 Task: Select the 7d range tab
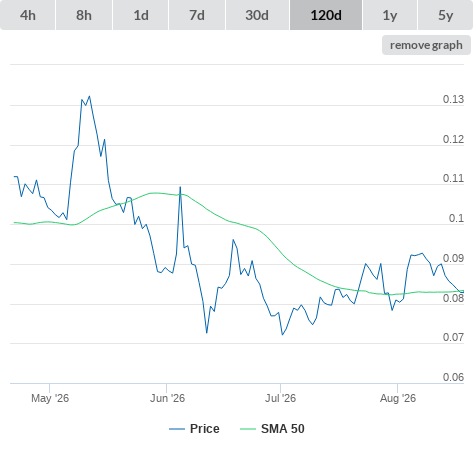tap(197, 15)
